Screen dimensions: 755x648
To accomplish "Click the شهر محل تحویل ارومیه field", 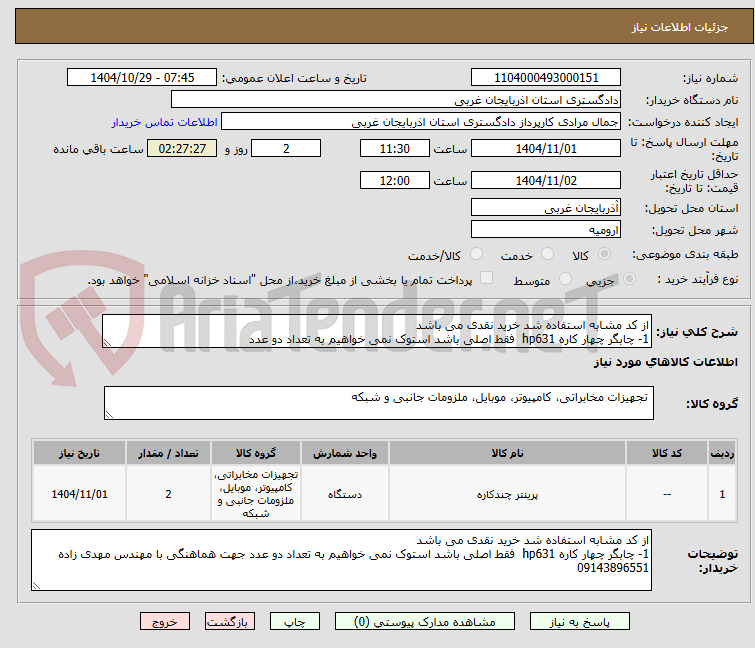I will 546,230.
